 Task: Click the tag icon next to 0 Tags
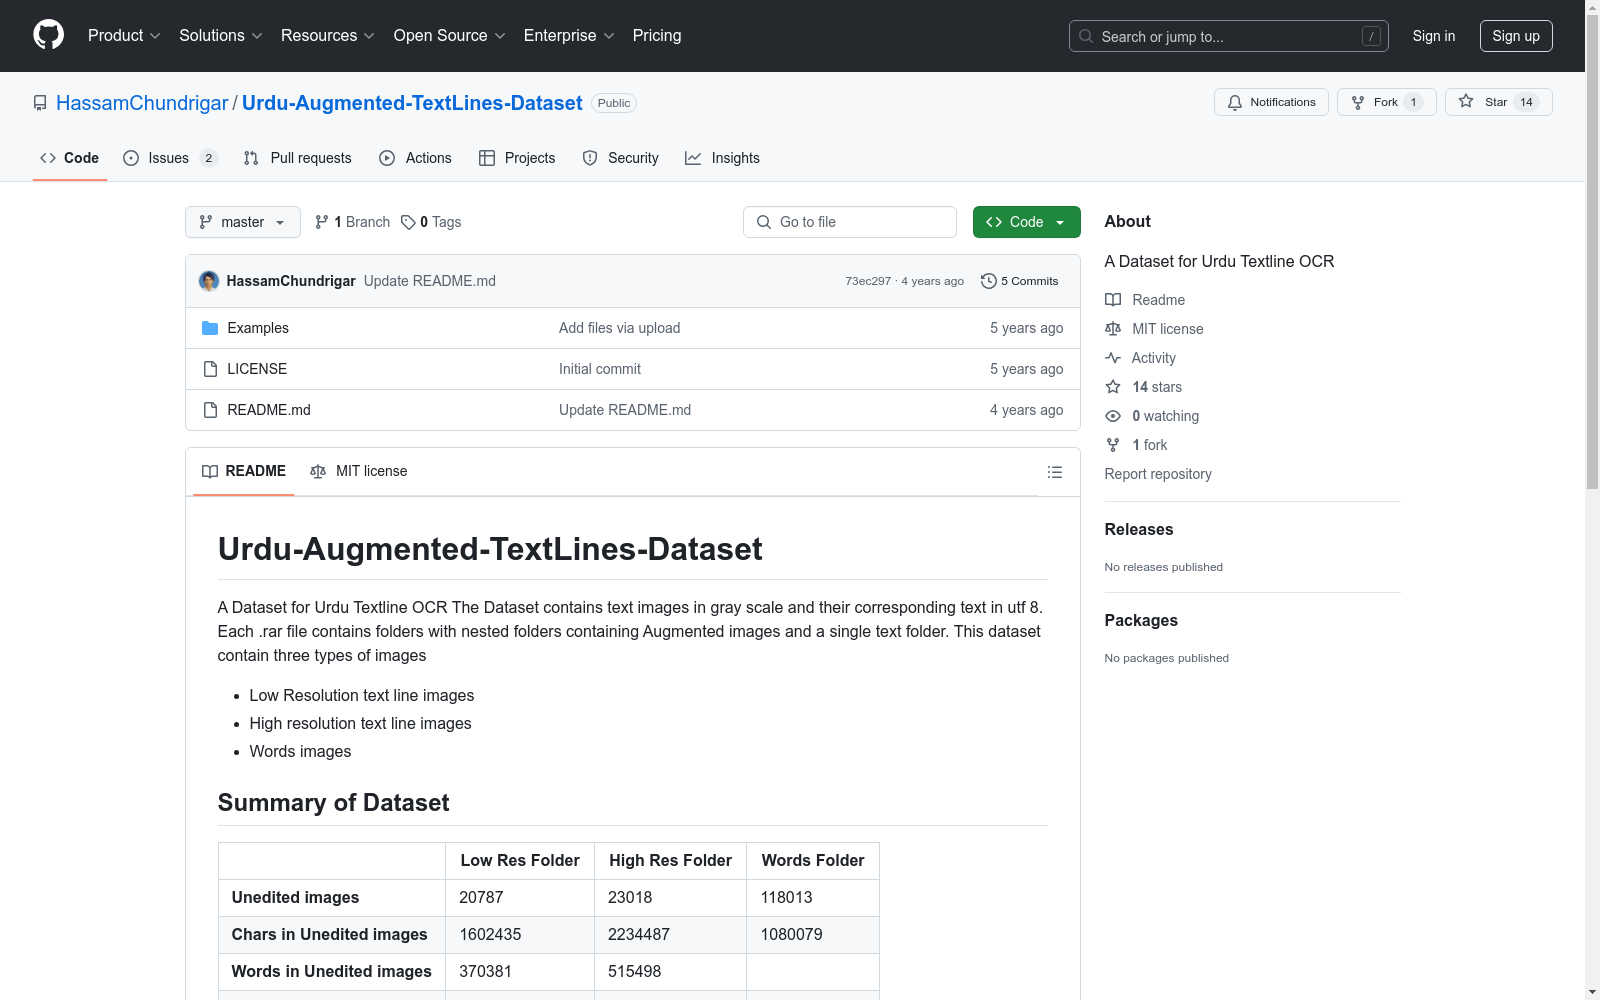point(408,222)
